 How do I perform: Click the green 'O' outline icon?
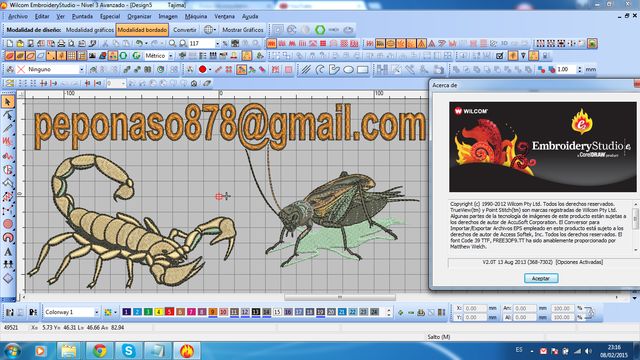[123, 56]
